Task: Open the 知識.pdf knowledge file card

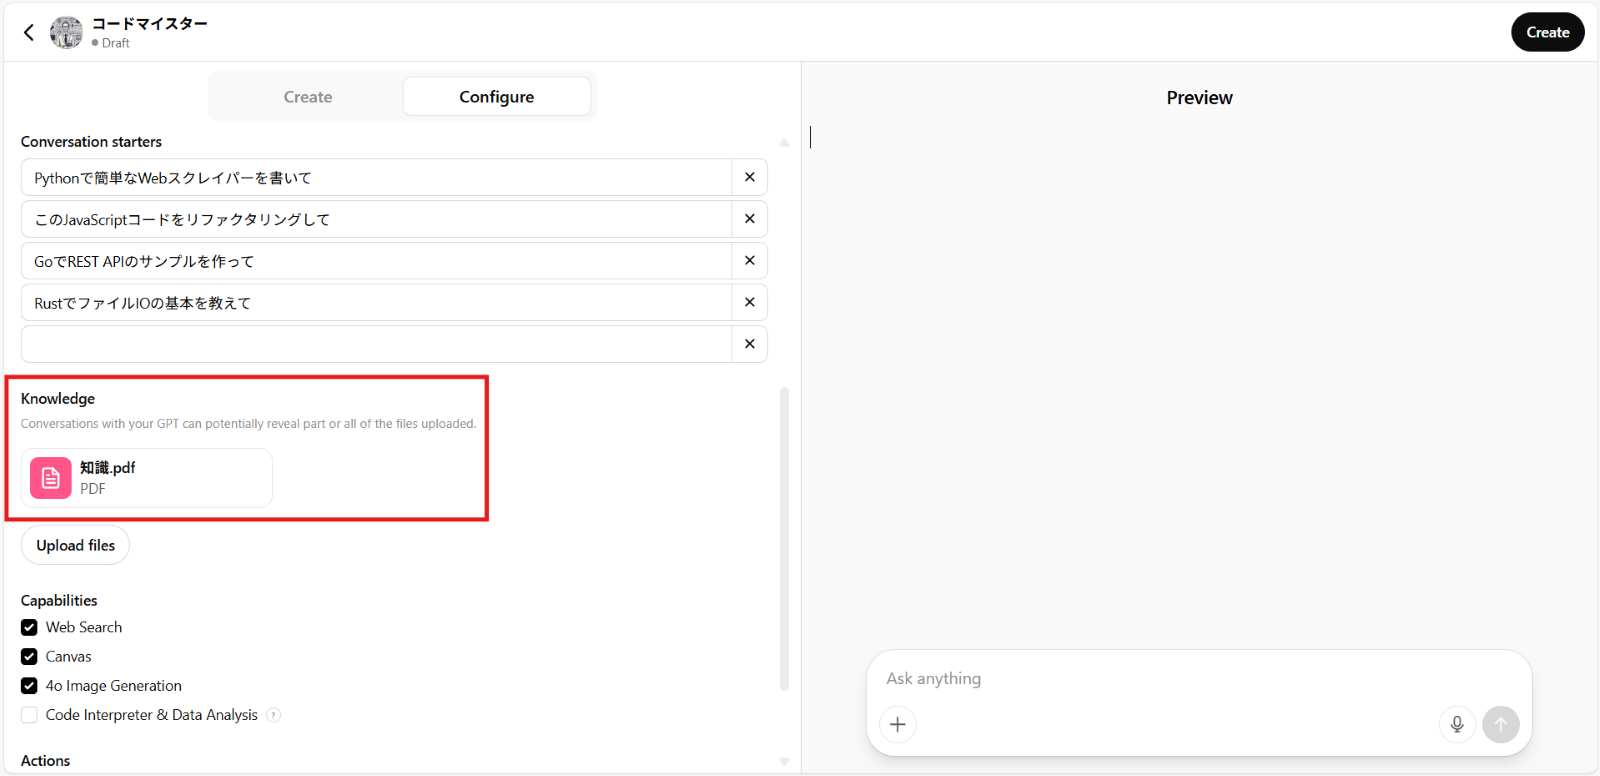Action: [147, 478]
